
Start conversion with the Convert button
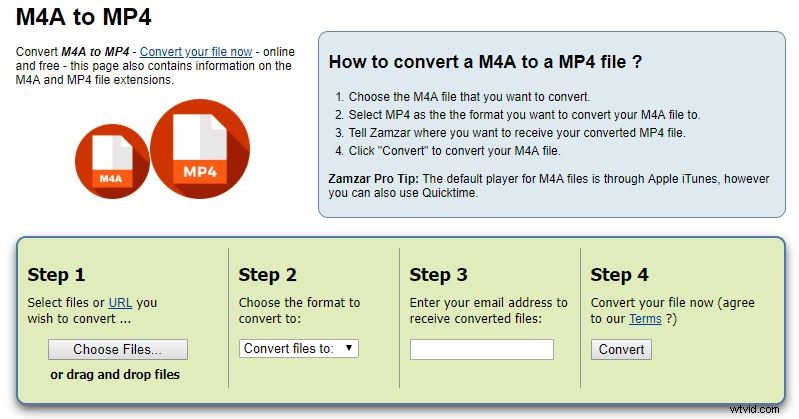[621, 349]
